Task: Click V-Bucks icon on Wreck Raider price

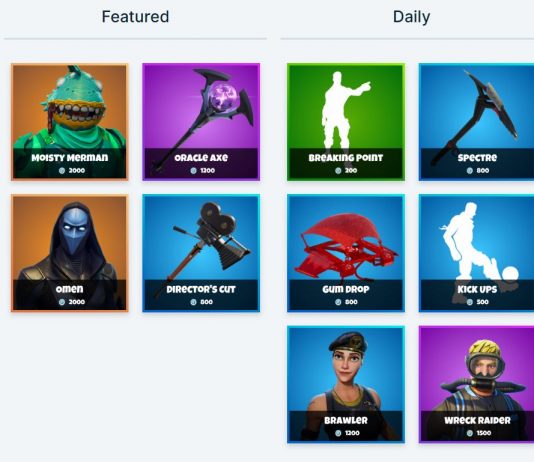Action: coord(470,433)
